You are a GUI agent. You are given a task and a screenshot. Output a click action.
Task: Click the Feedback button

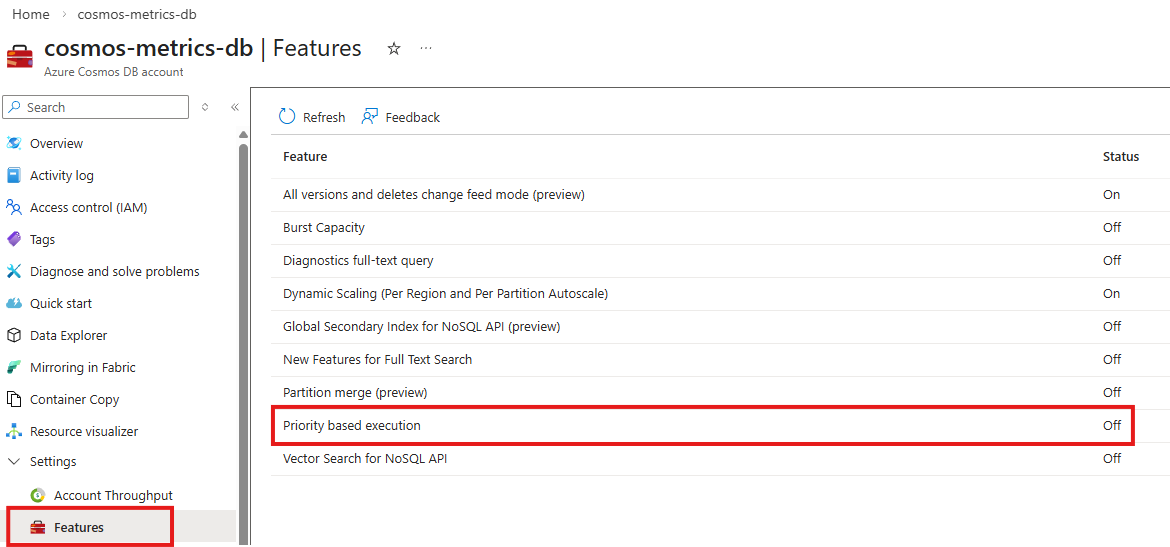401,117
